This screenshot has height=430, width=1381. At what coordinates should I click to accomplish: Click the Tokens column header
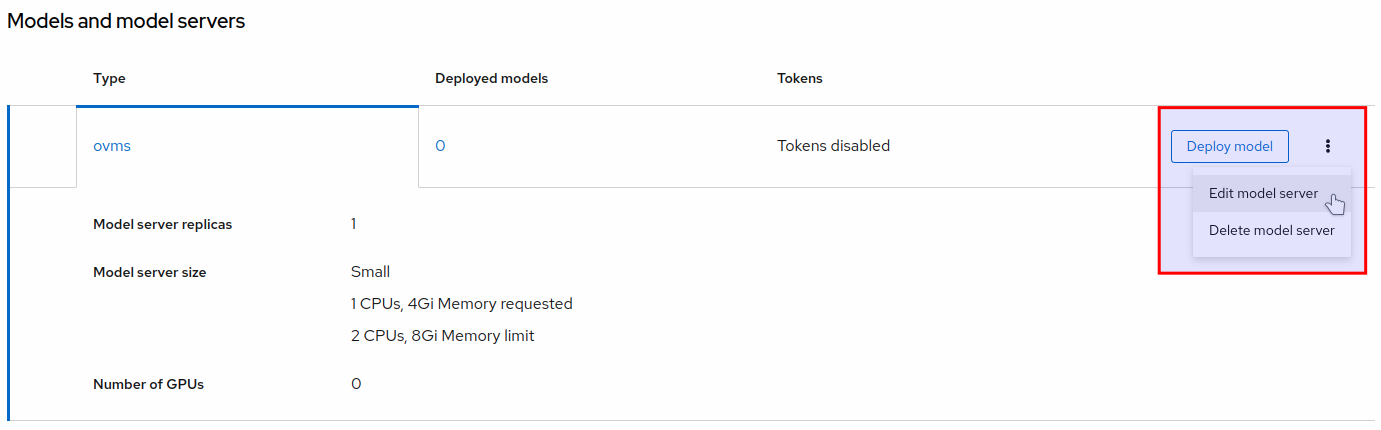pyautogui.click(x=799, y=78)
